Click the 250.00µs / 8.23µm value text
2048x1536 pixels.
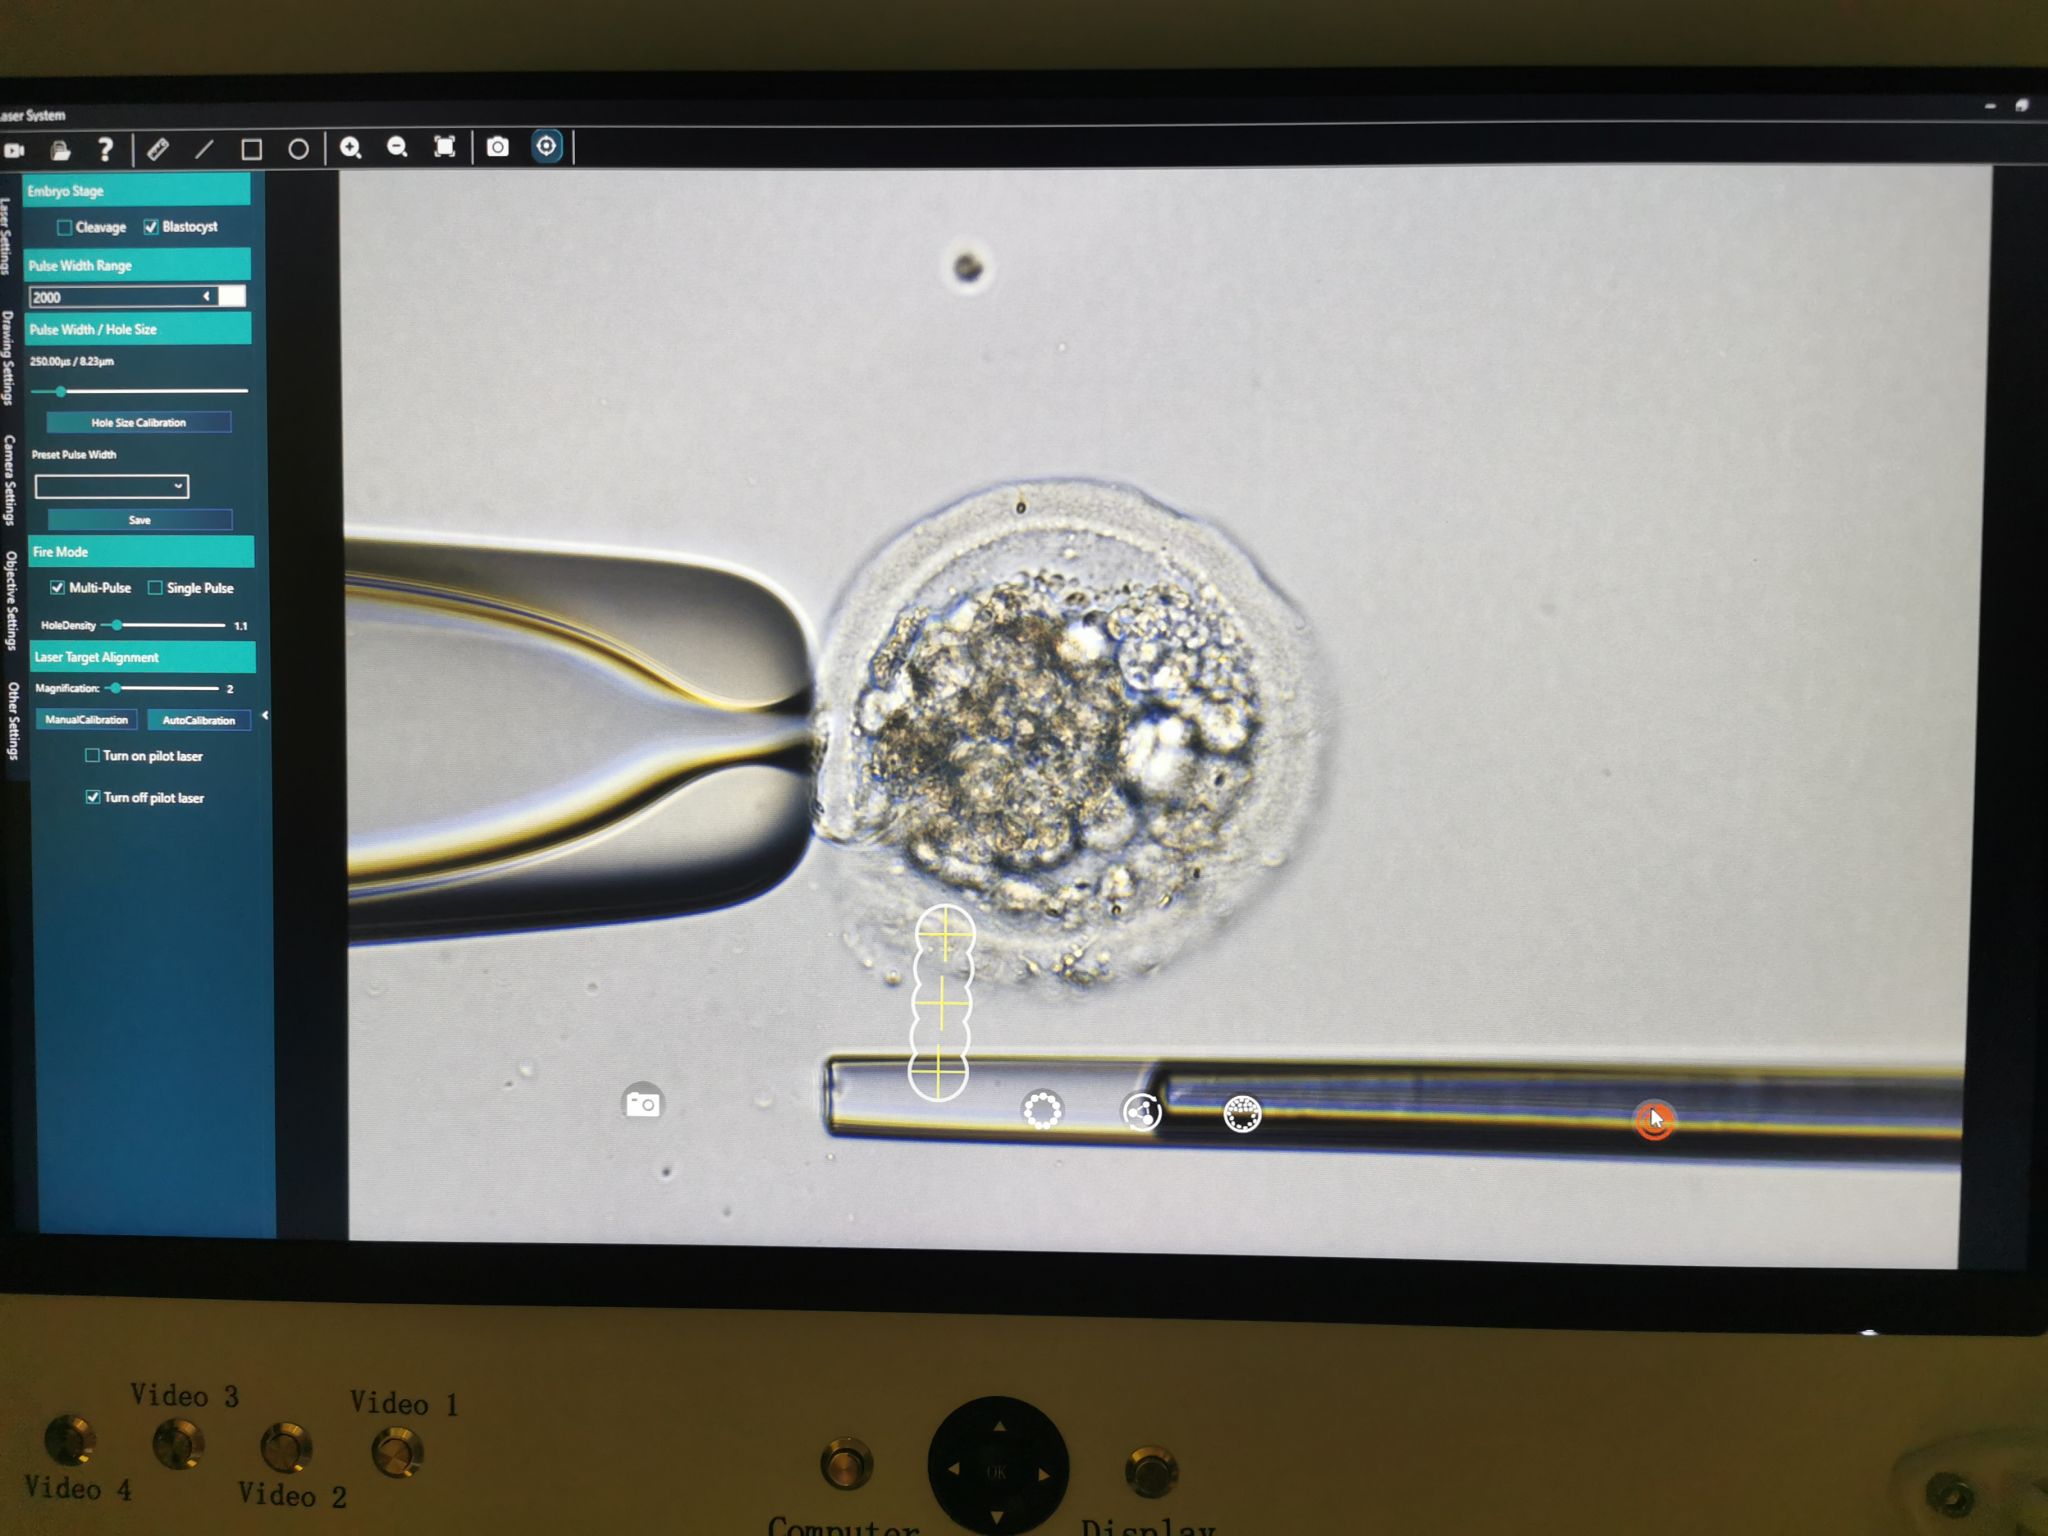72,361
